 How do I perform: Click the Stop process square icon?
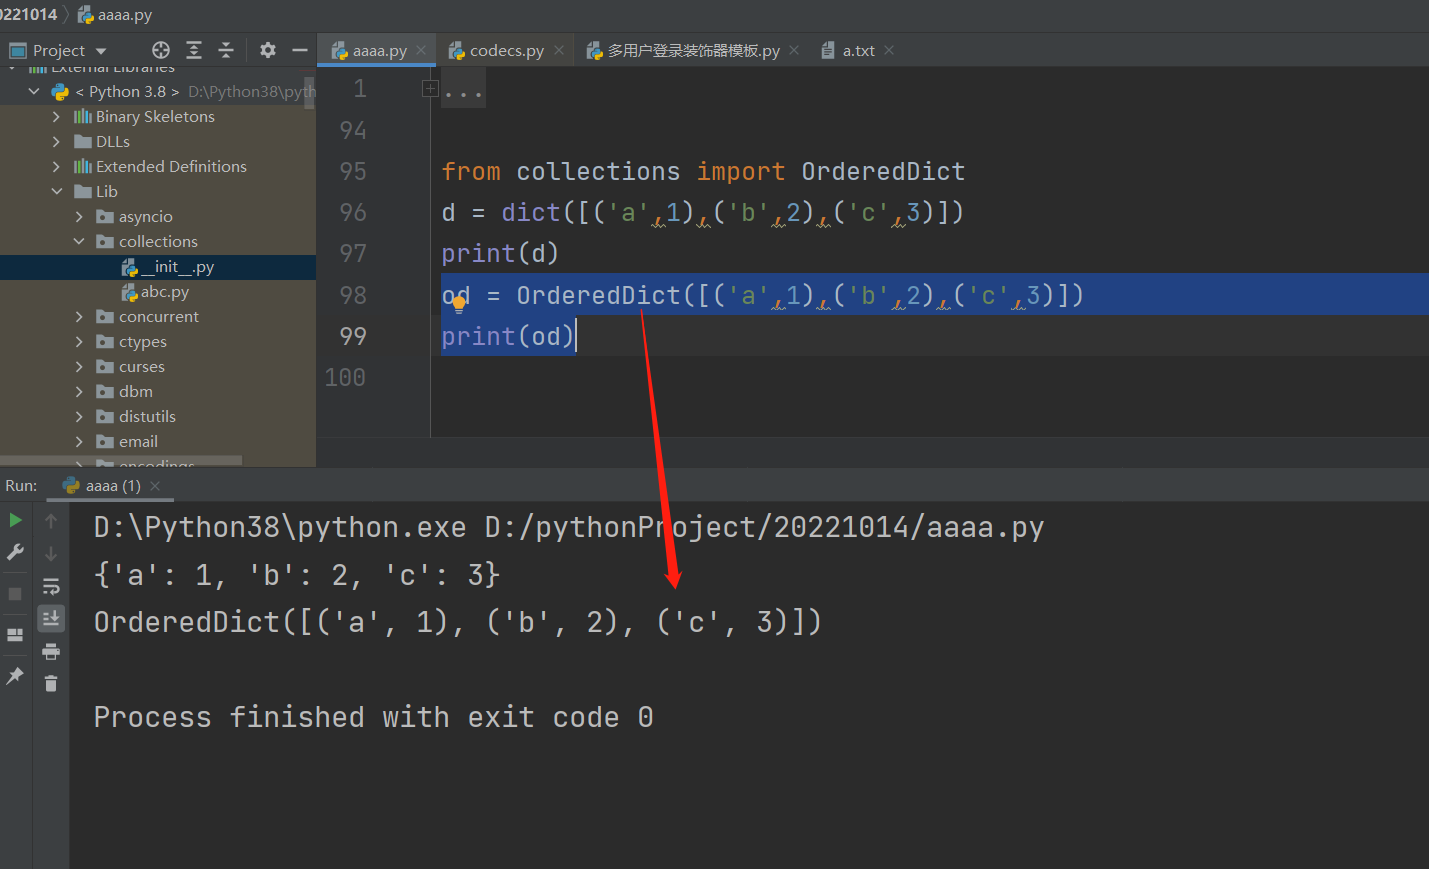click(15, 594)
